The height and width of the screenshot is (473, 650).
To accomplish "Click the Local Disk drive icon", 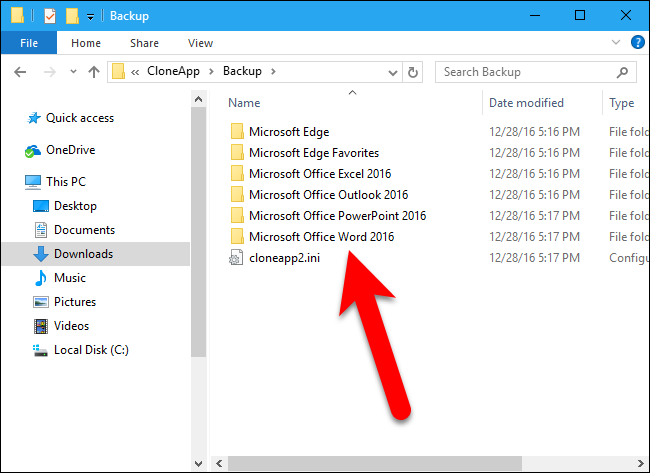I will pos(40,351).
